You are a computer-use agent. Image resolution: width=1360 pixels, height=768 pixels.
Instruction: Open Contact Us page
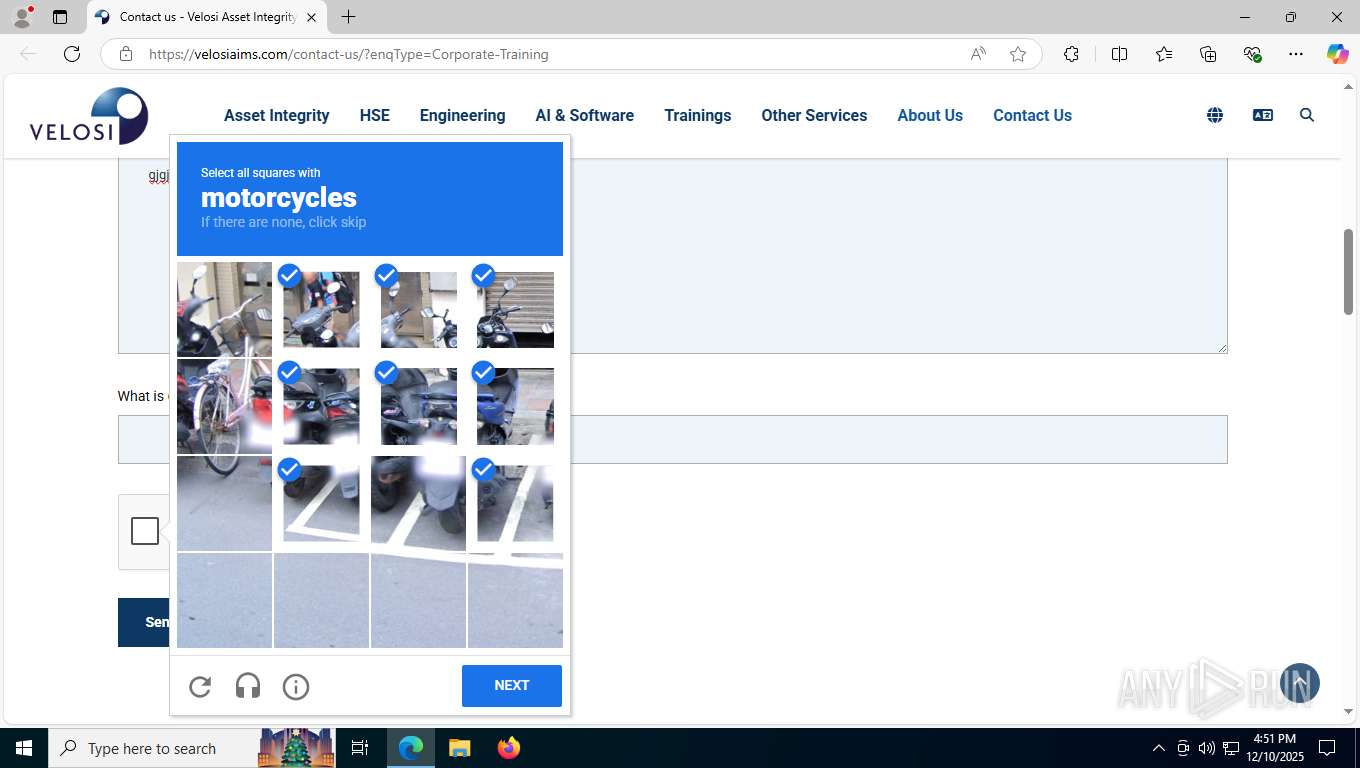pyautogui.click(x=1032, y=115)
